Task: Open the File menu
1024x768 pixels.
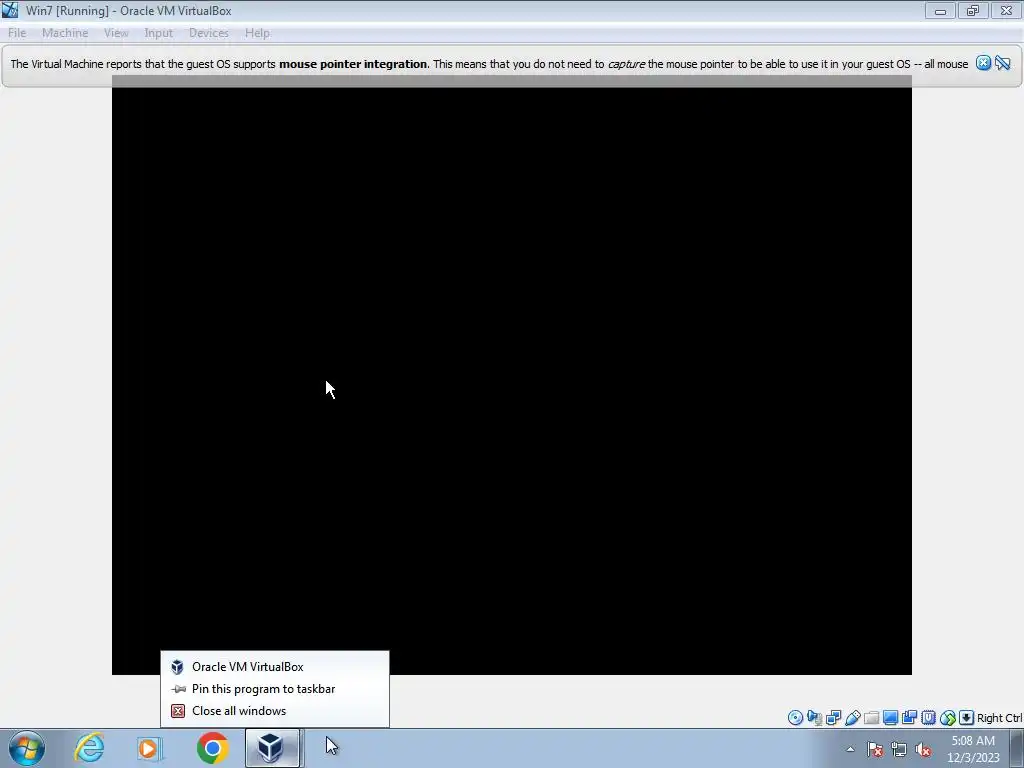Action: point(17,33)
